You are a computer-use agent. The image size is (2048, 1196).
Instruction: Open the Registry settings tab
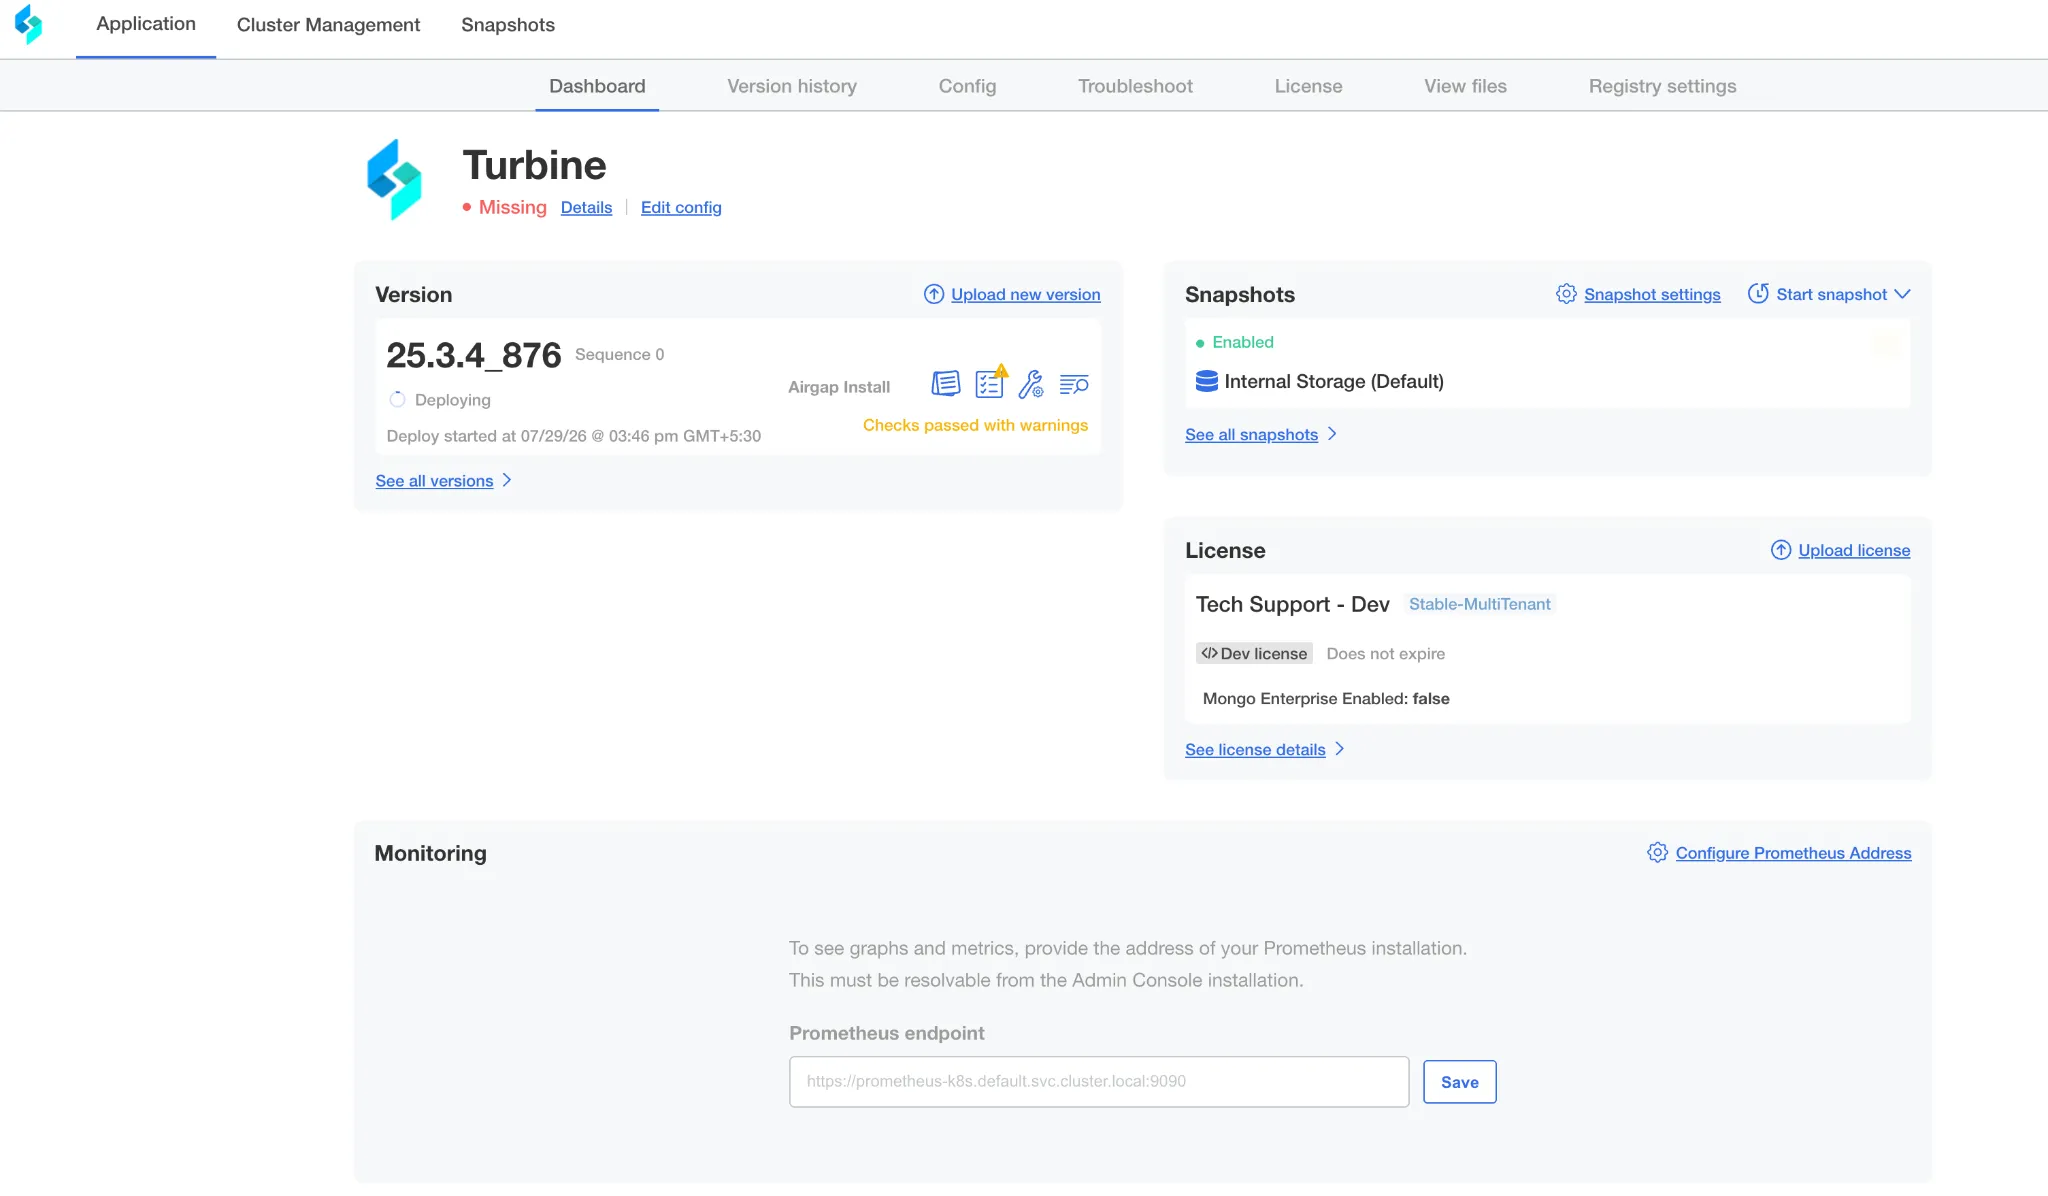pos(1662,86)
